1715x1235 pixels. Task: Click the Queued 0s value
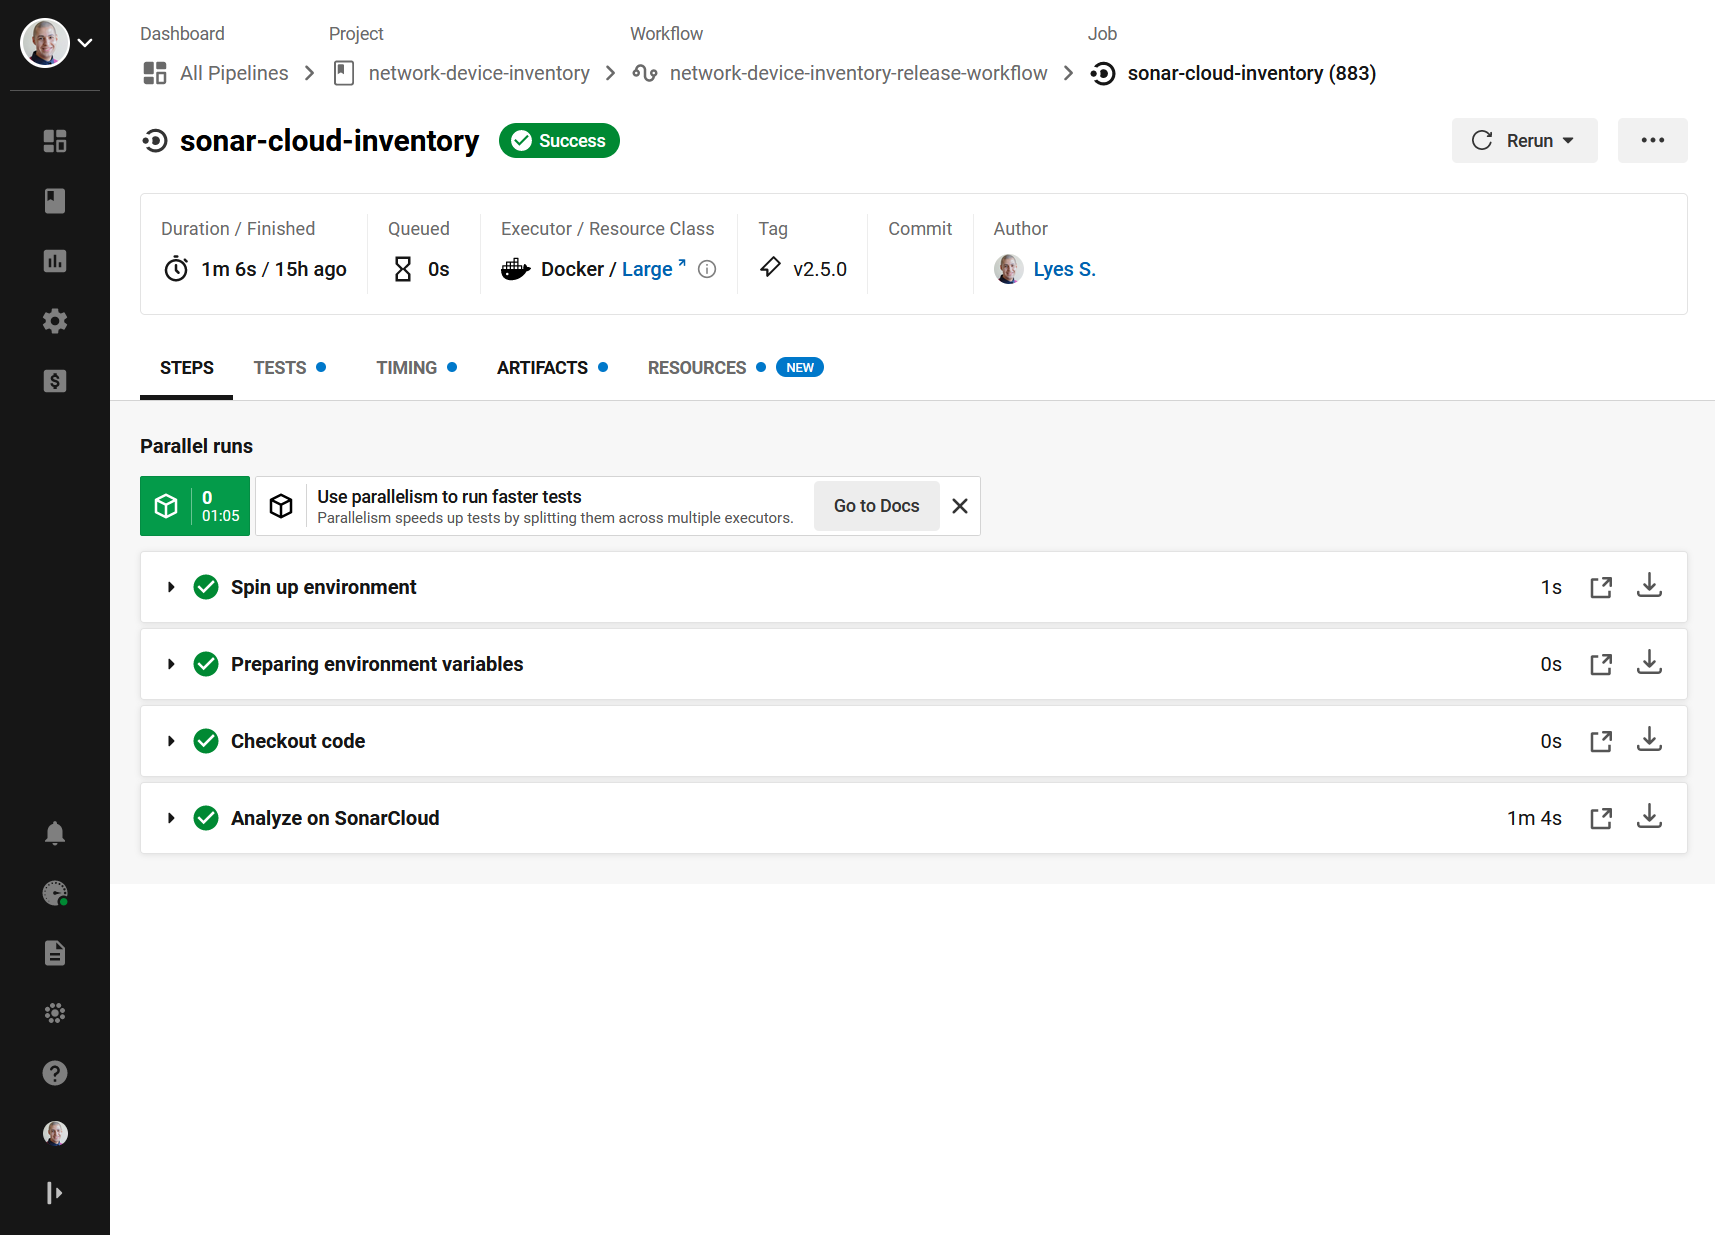pos(439,269)
